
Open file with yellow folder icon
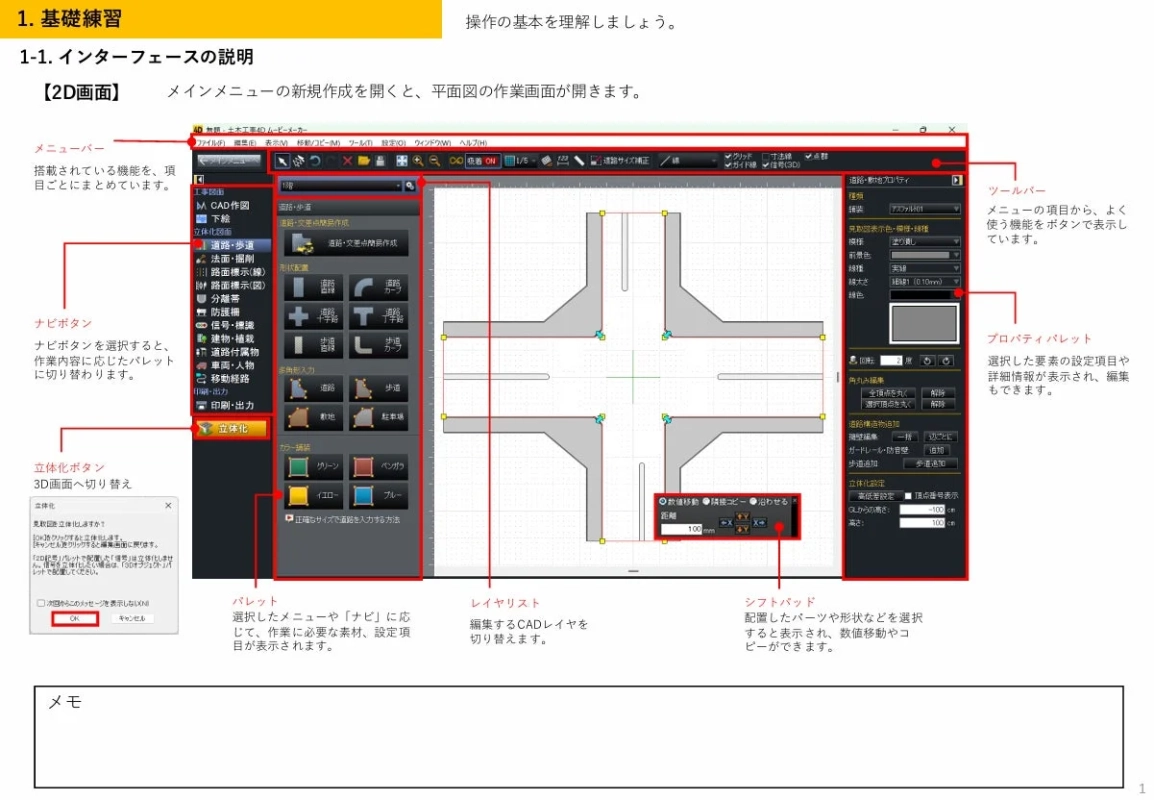[x=364, y=160]
